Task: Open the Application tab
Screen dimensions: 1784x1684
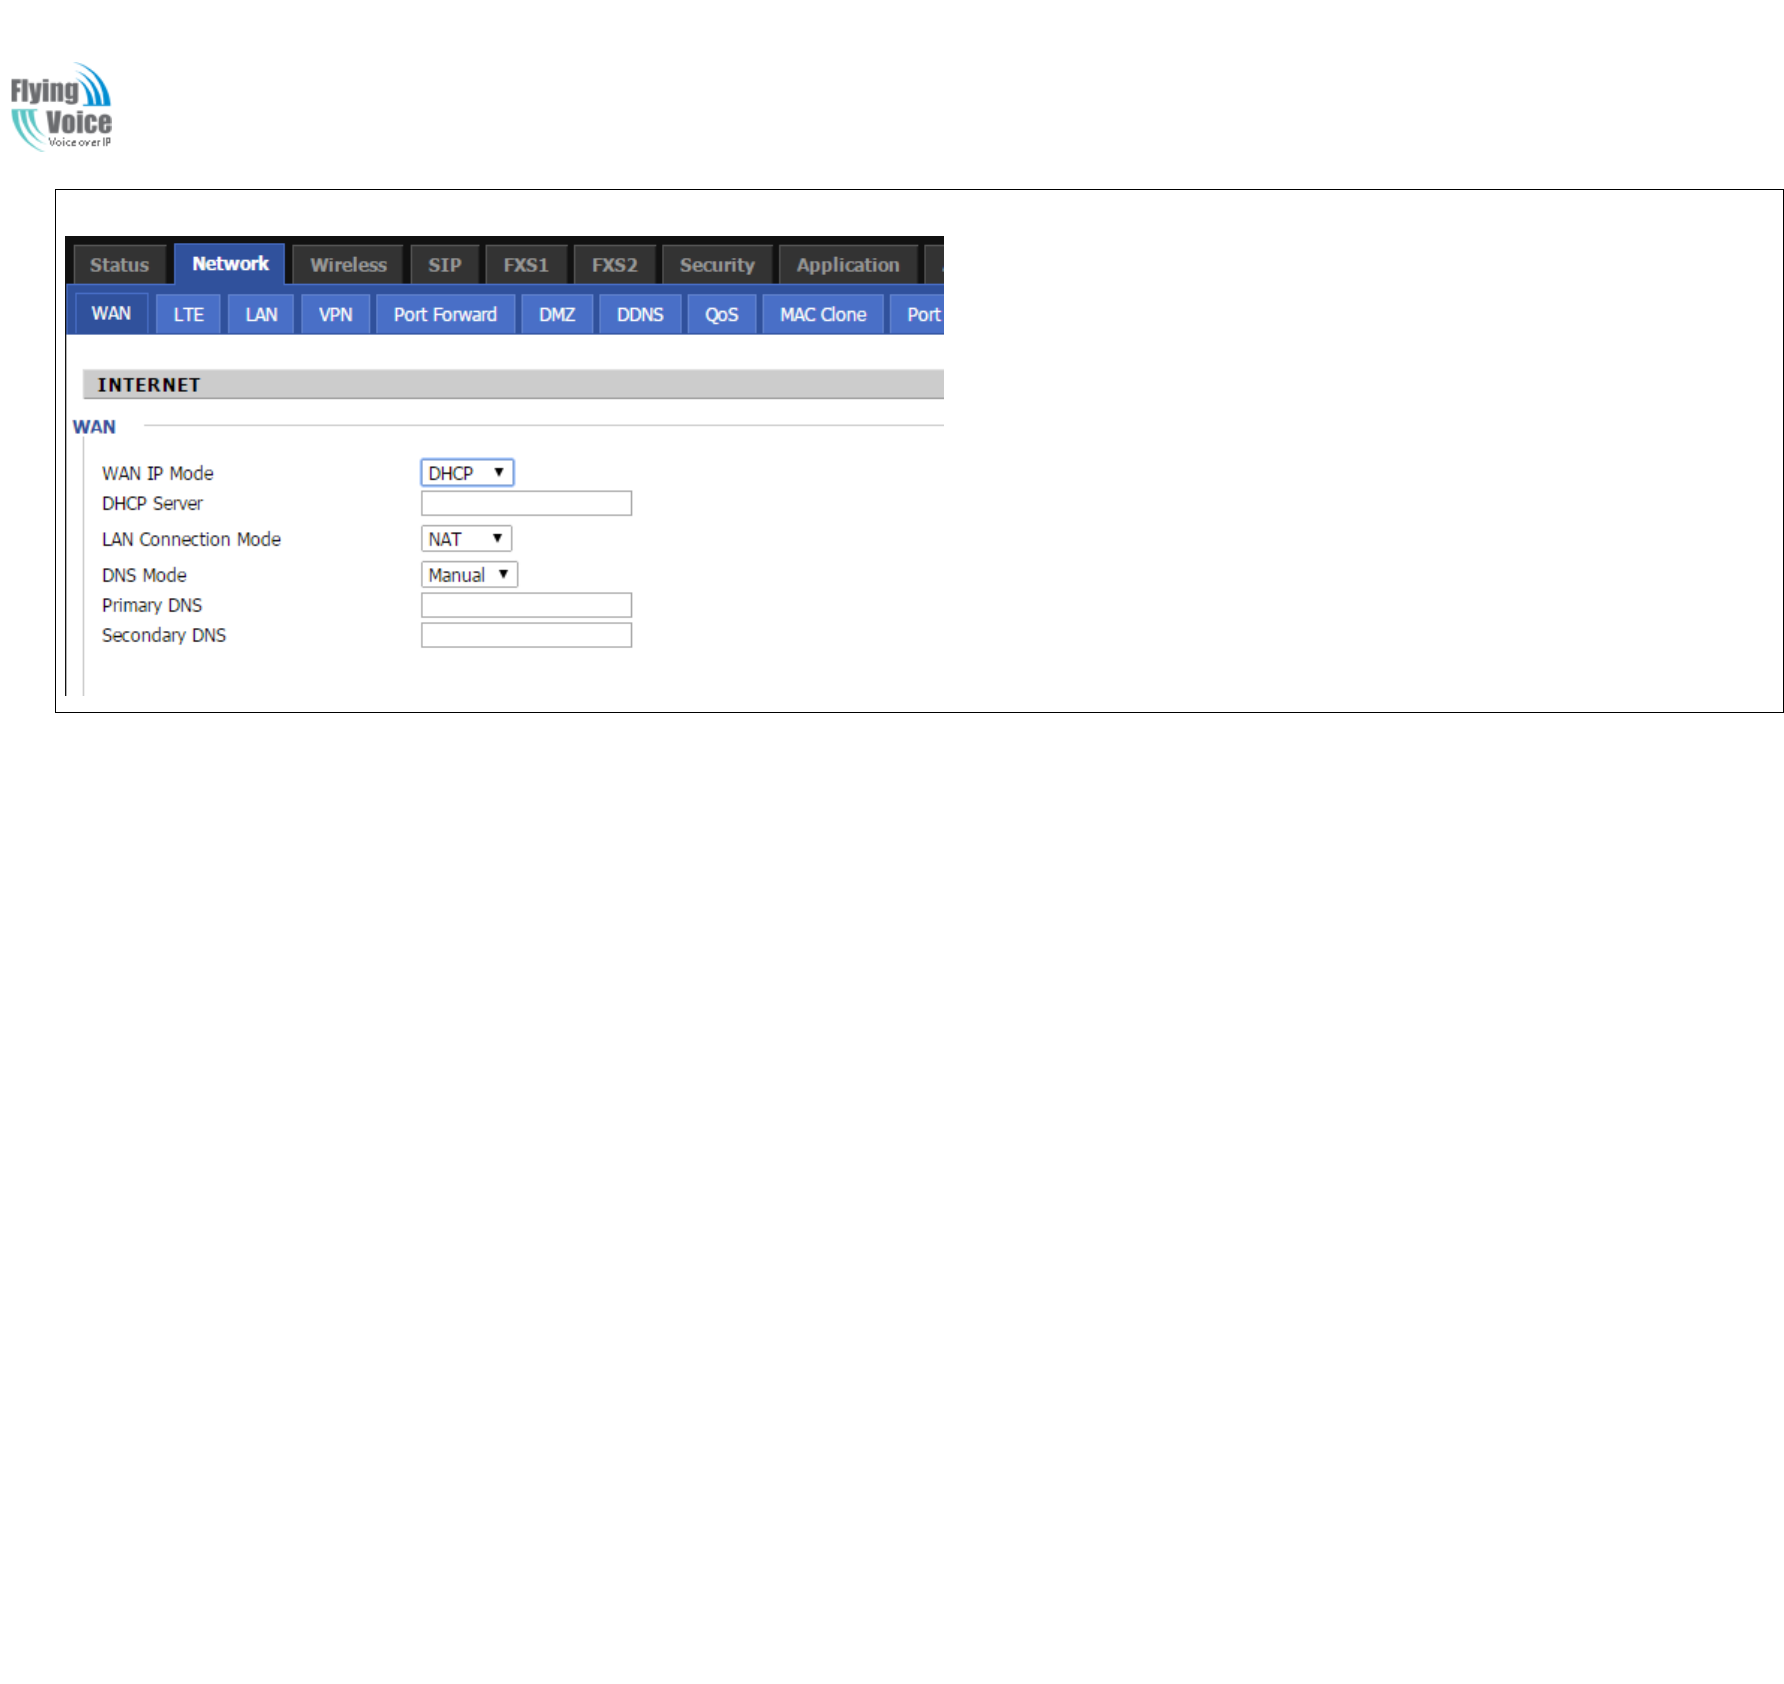Action: pyautogui.click(x=848, y=265)
